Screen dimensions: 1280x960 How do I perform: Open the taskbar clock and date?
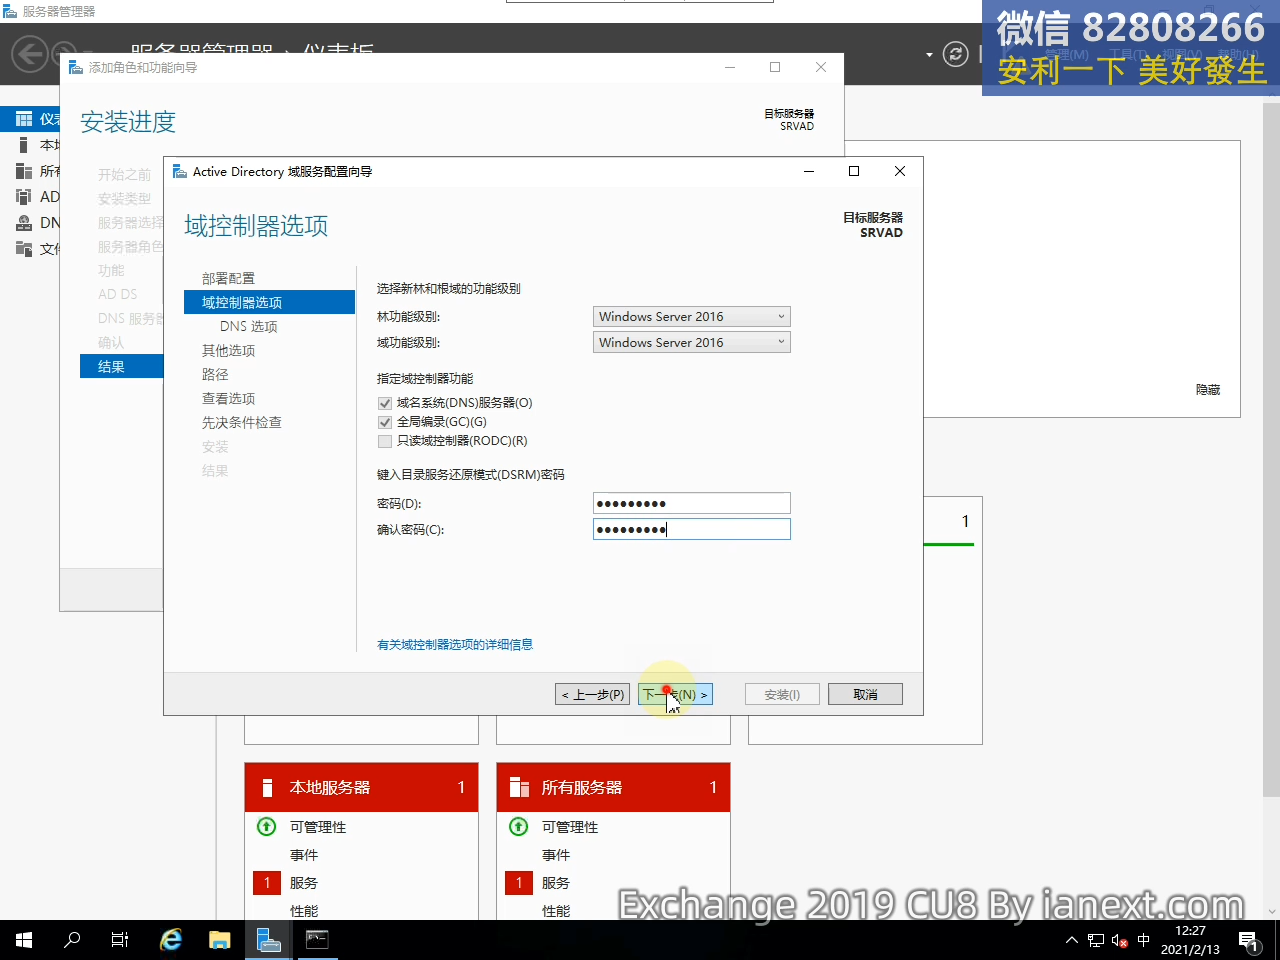click(1190, 940)
